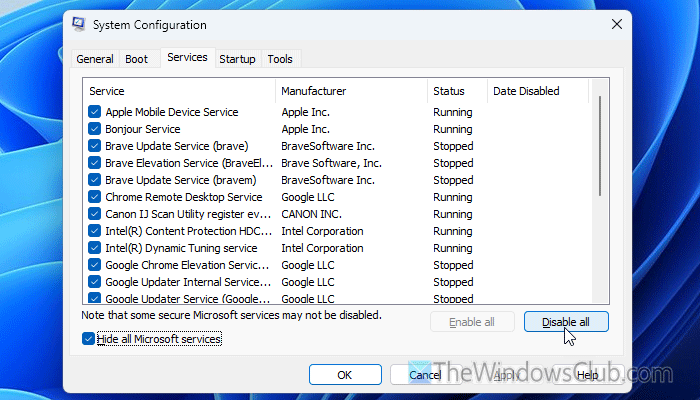Select the Services tab
700x400 pixels.
(188, 58)
